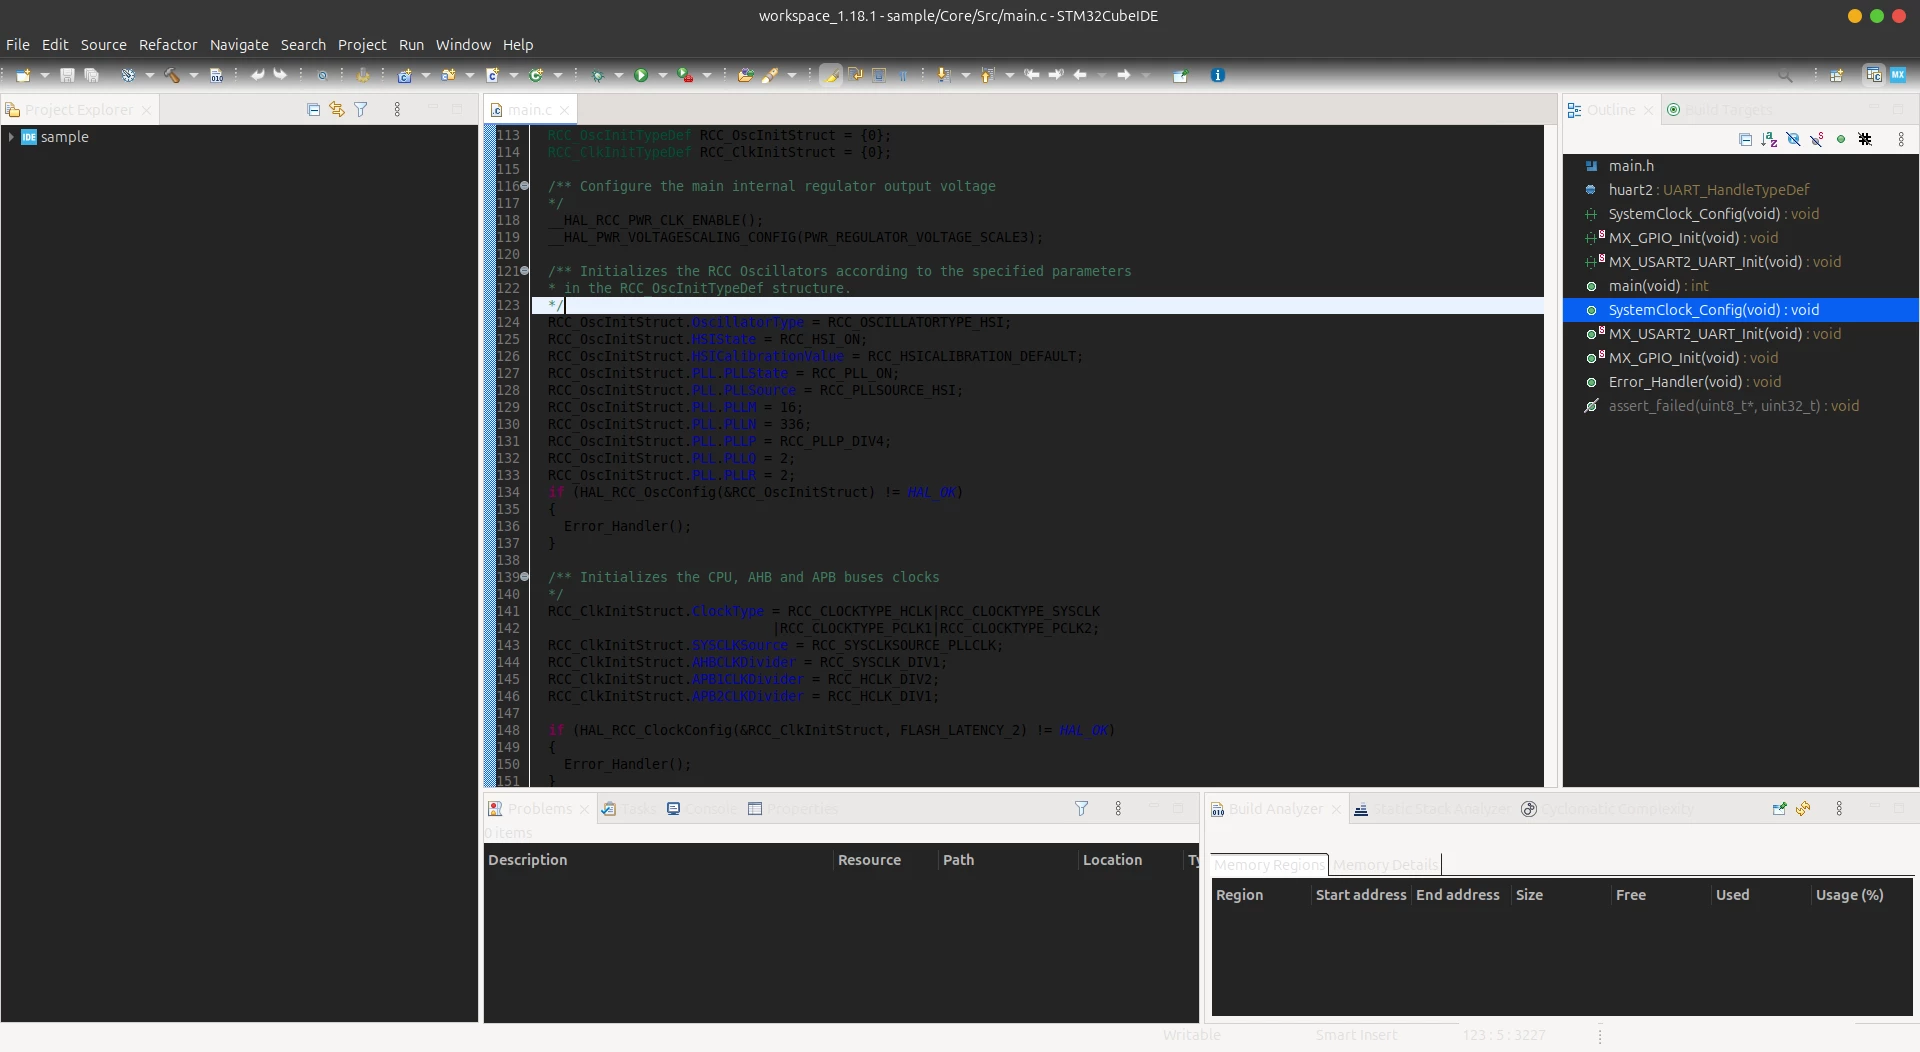1920x1052 pixels.
Task: Open Debug dropdown arrow
Action: tap(618, 75)
